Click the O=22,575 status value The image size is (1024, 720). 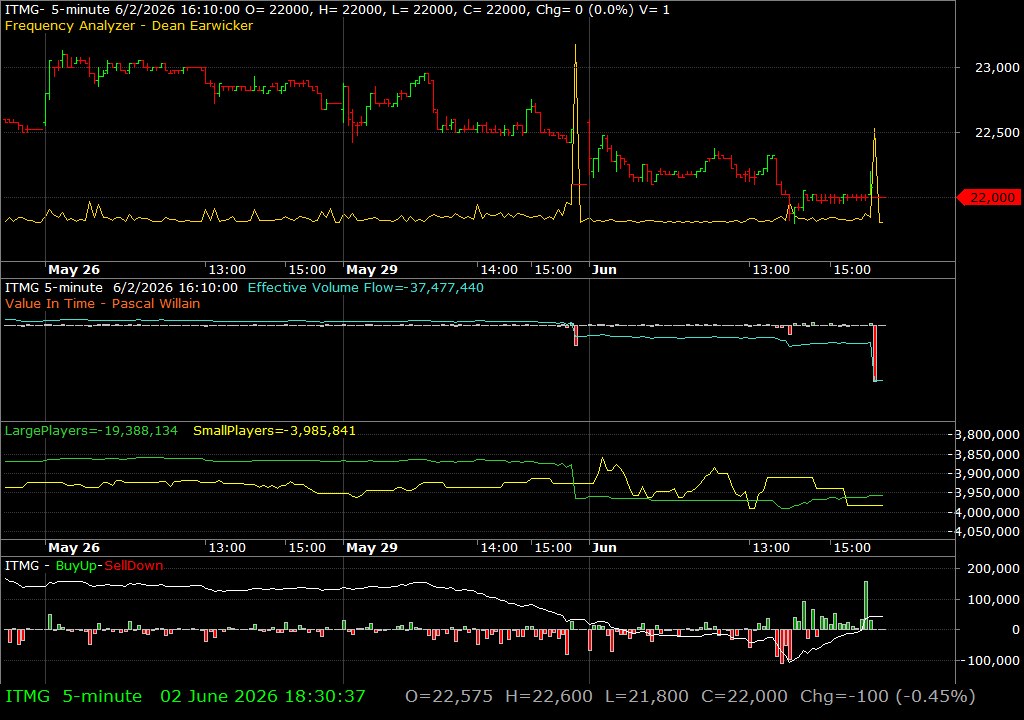(x=449, y=696)
